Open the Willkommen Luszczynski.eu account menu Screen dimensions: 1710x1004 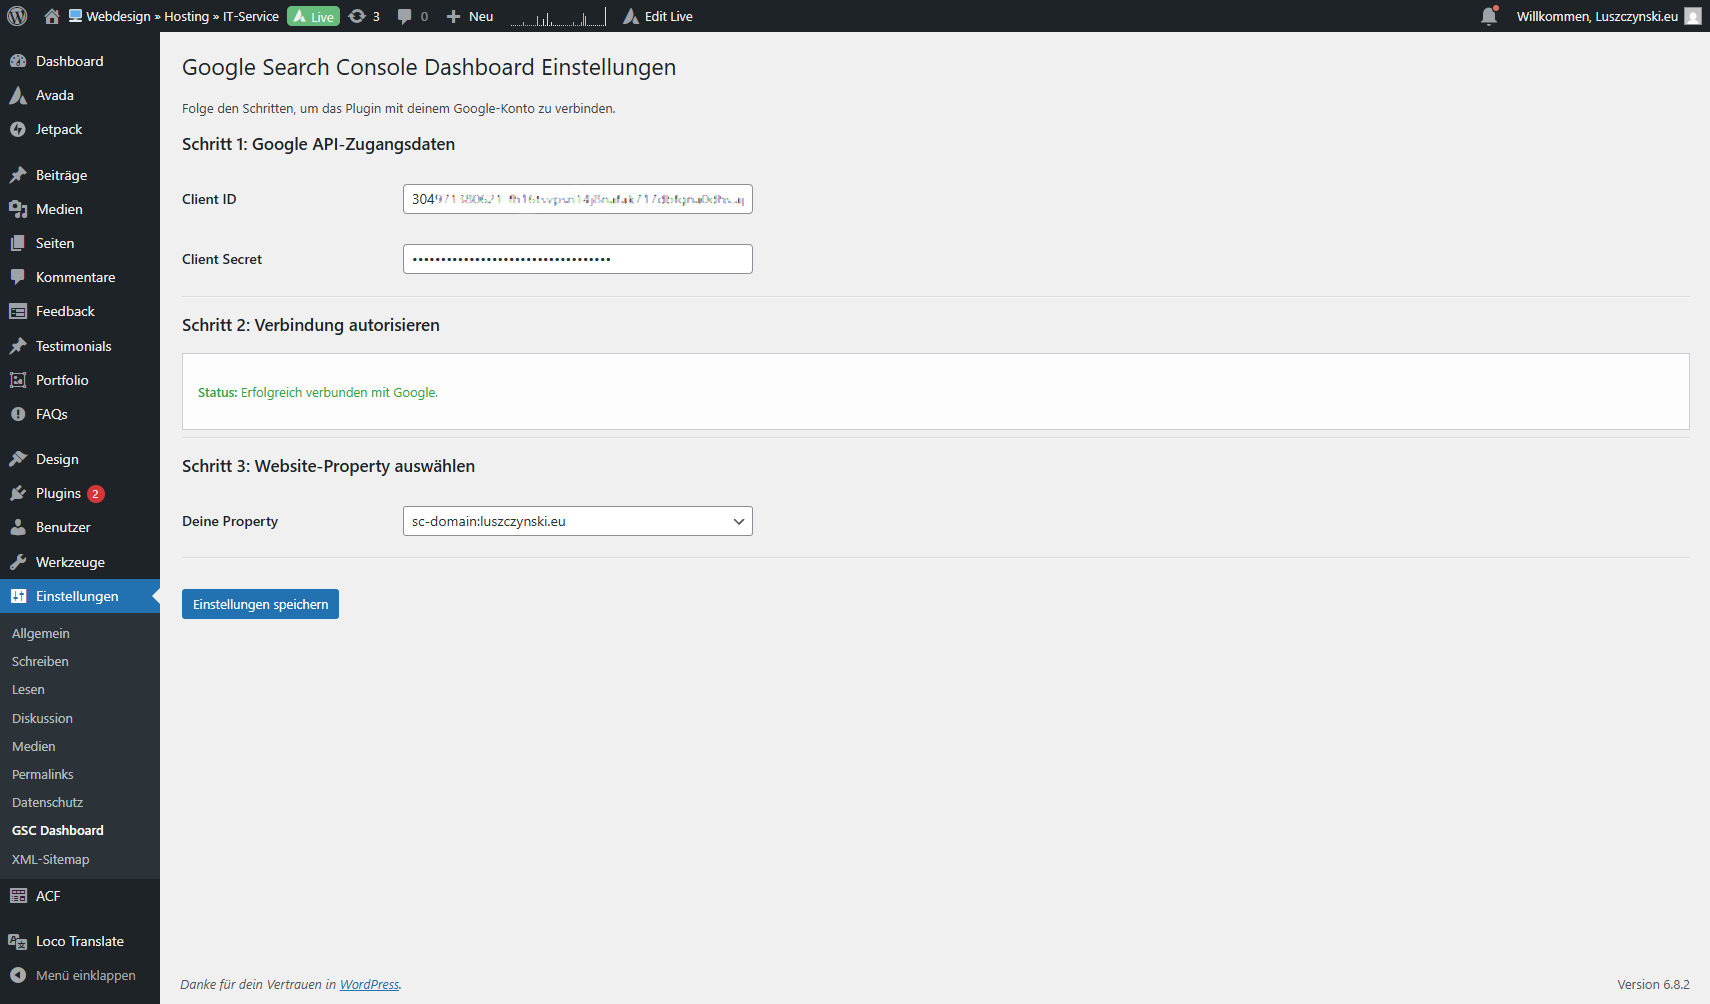coord(1596,16)
